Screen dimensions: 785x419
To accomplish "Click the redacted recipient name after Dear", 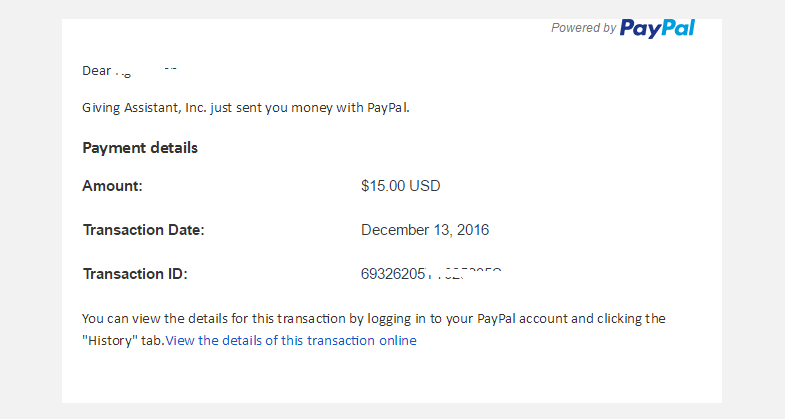I will pyautogui.click(x=145, y=71).
